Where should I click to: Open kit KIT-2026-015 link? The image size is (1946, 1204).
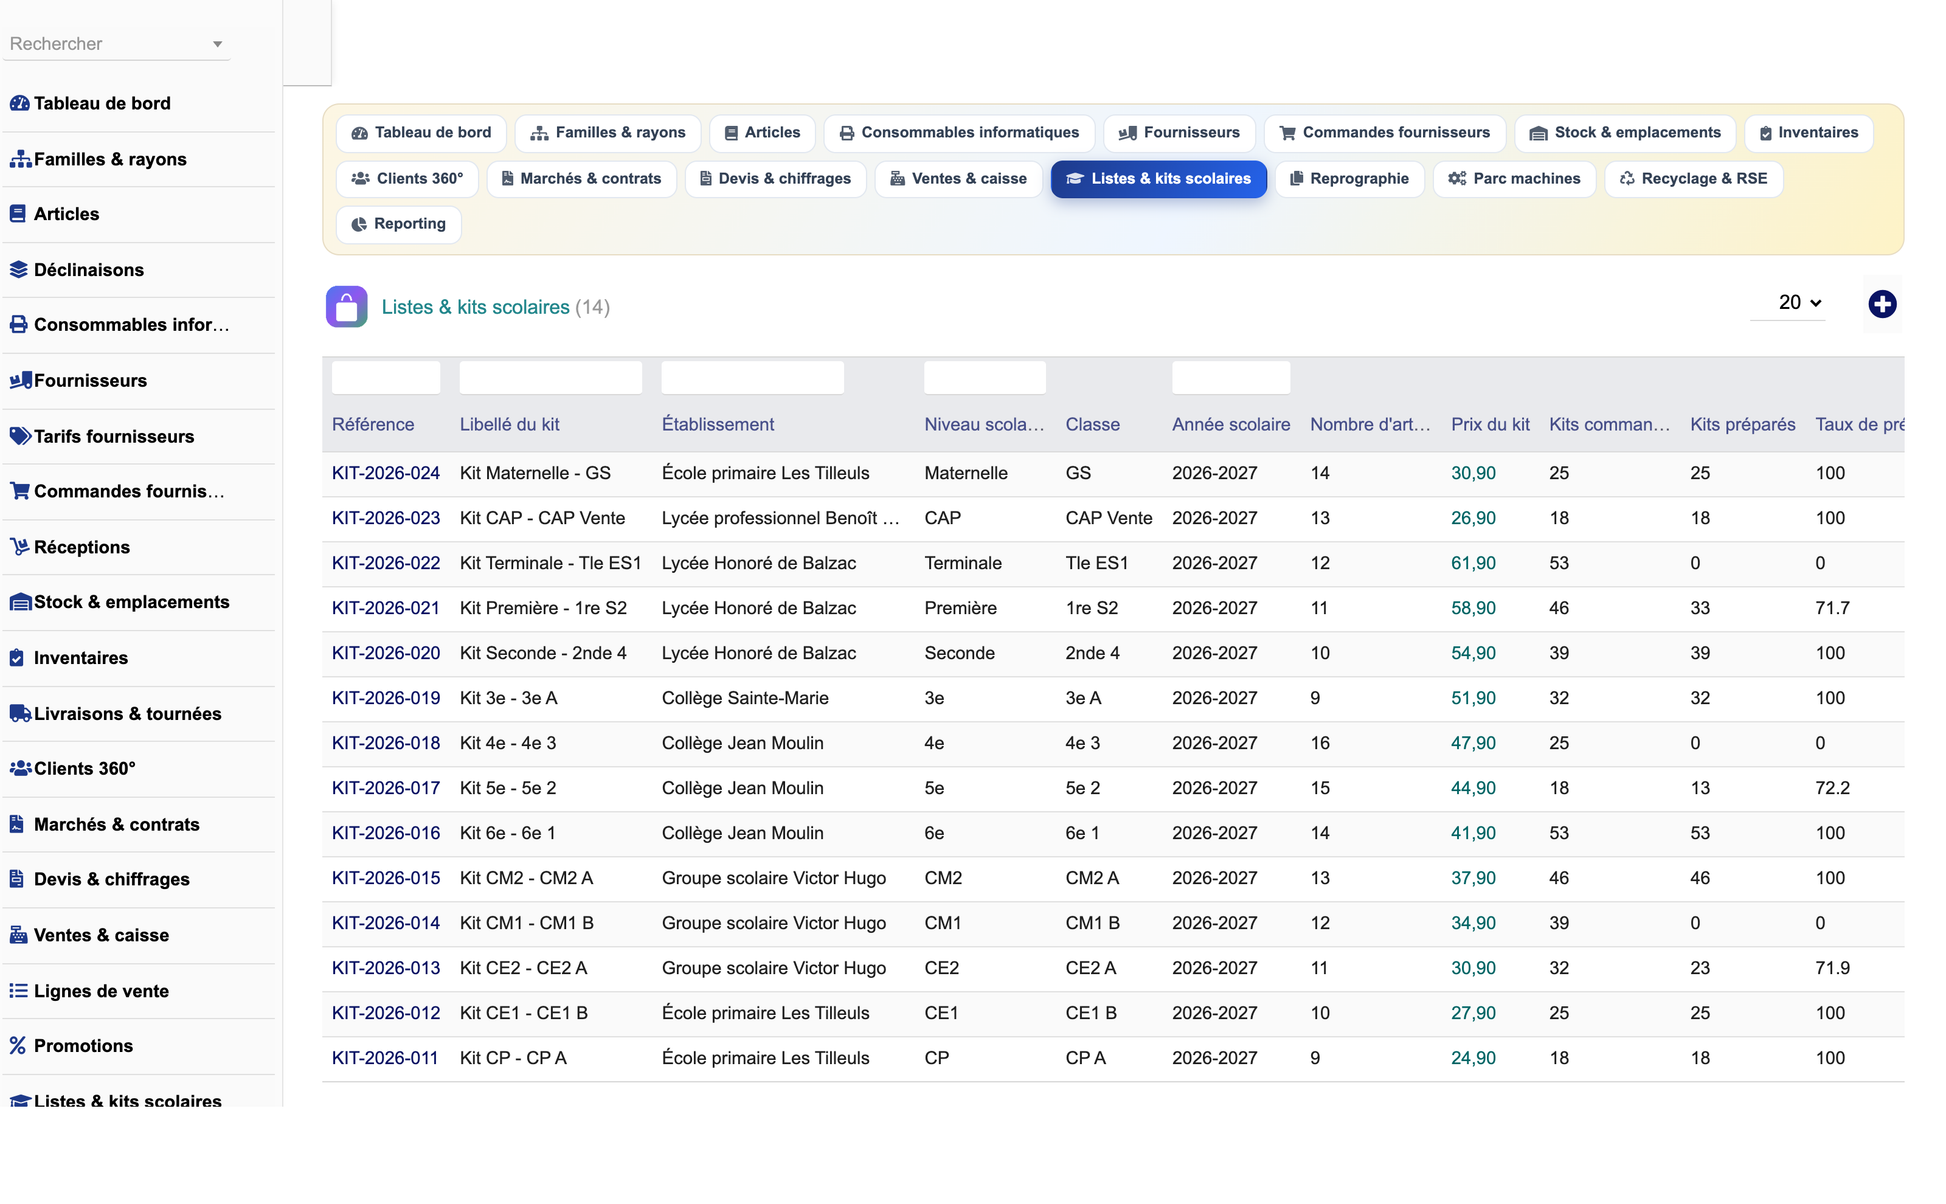click(x=385, y=878)
